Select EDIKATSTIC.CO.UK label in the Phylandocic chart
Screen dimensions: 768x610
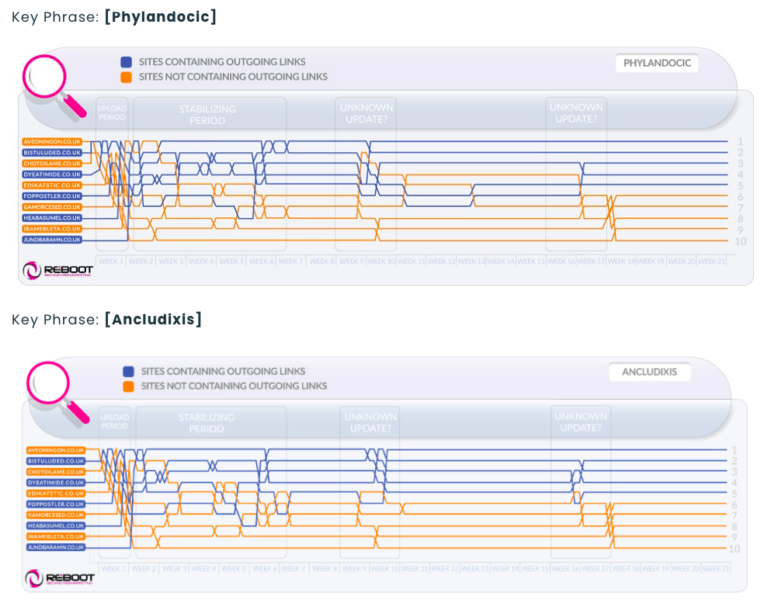52,185
